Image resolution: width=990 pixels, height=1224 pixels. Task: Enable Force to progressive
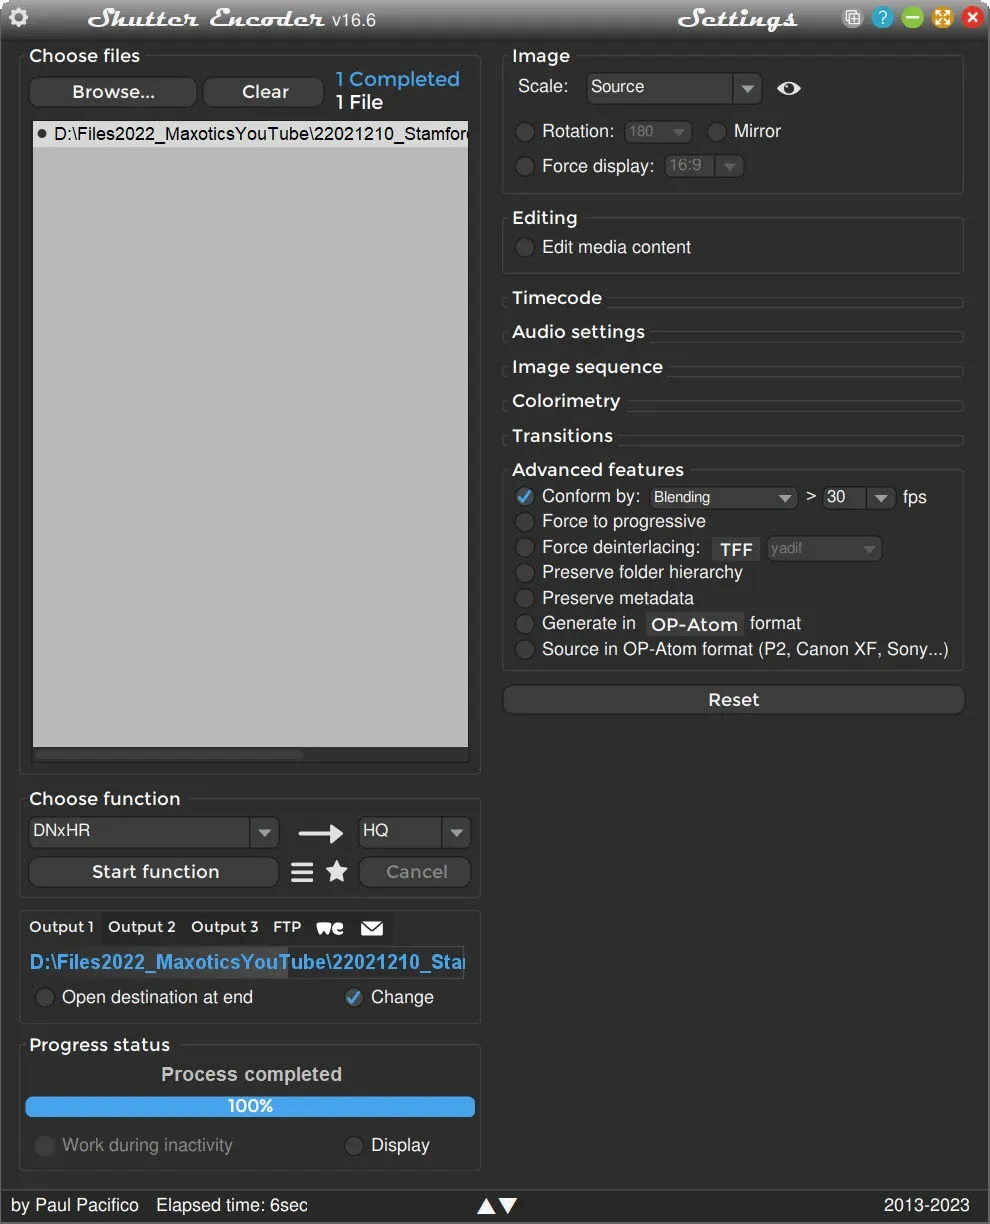pyautogui.click(x=525, y=522)
